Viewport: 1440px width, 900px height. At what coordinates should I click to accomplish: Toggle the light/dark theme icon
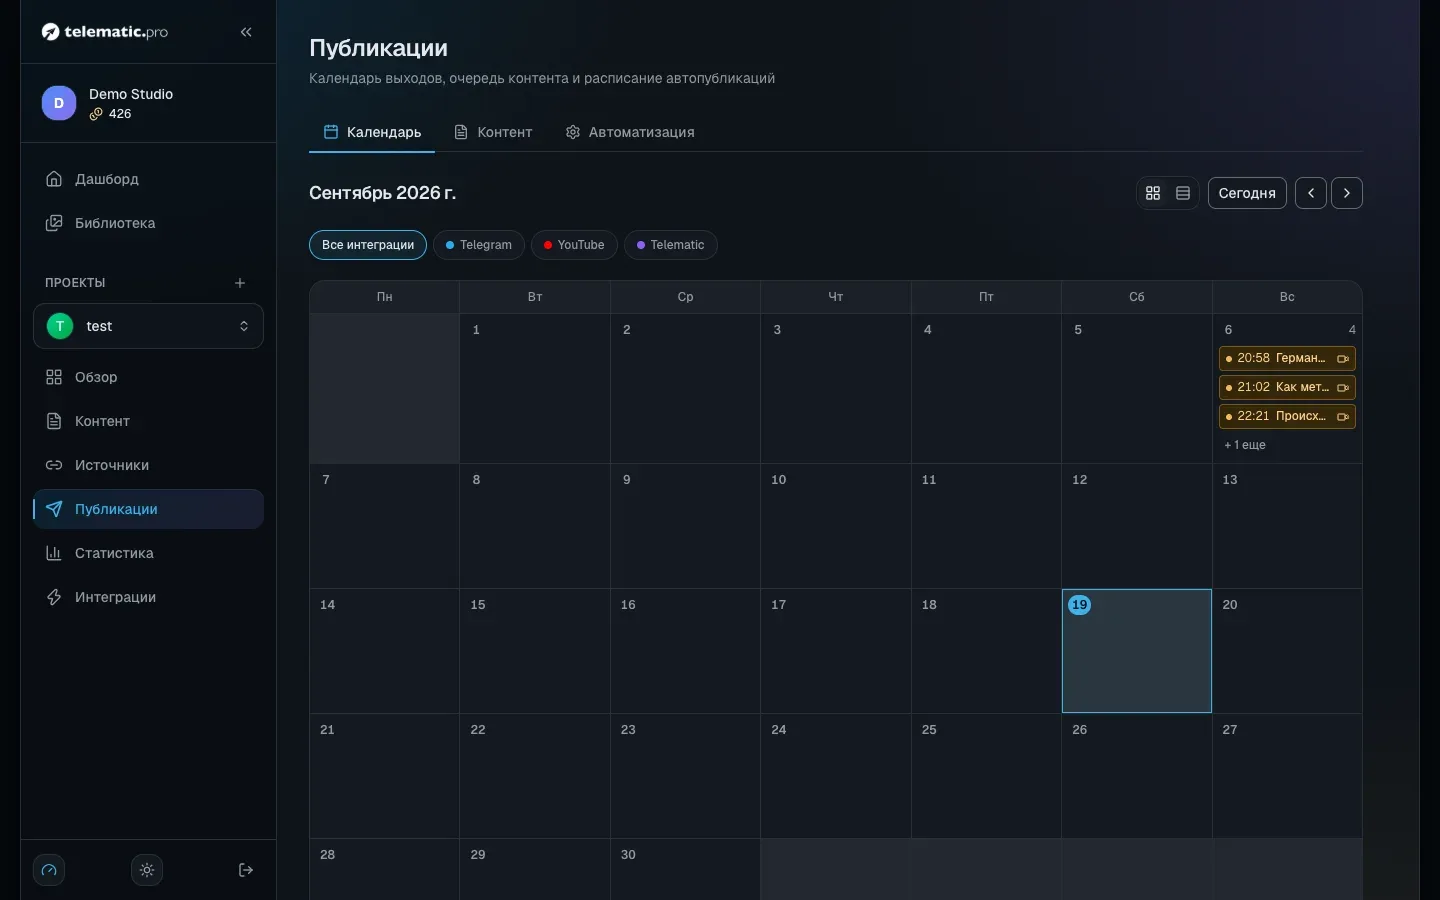(147, 870)
